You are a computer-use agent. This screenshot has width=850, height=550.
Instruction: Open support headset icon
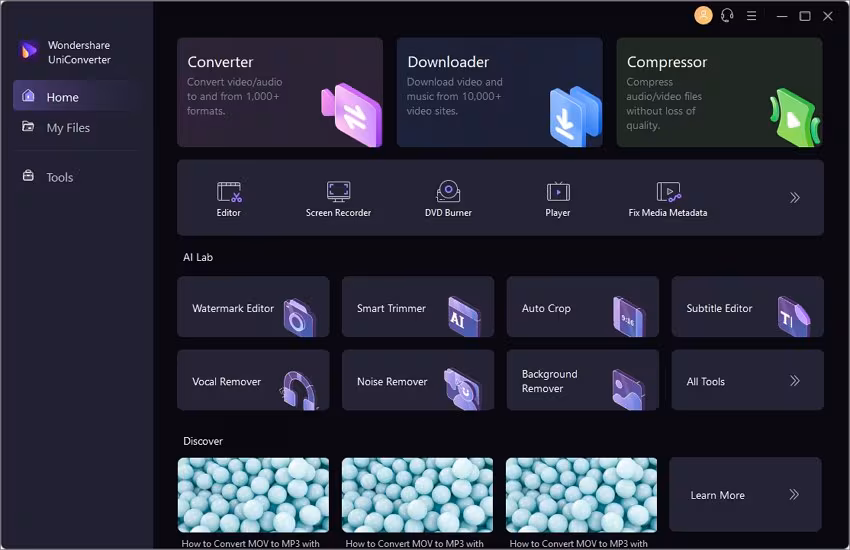click(727, 15)
